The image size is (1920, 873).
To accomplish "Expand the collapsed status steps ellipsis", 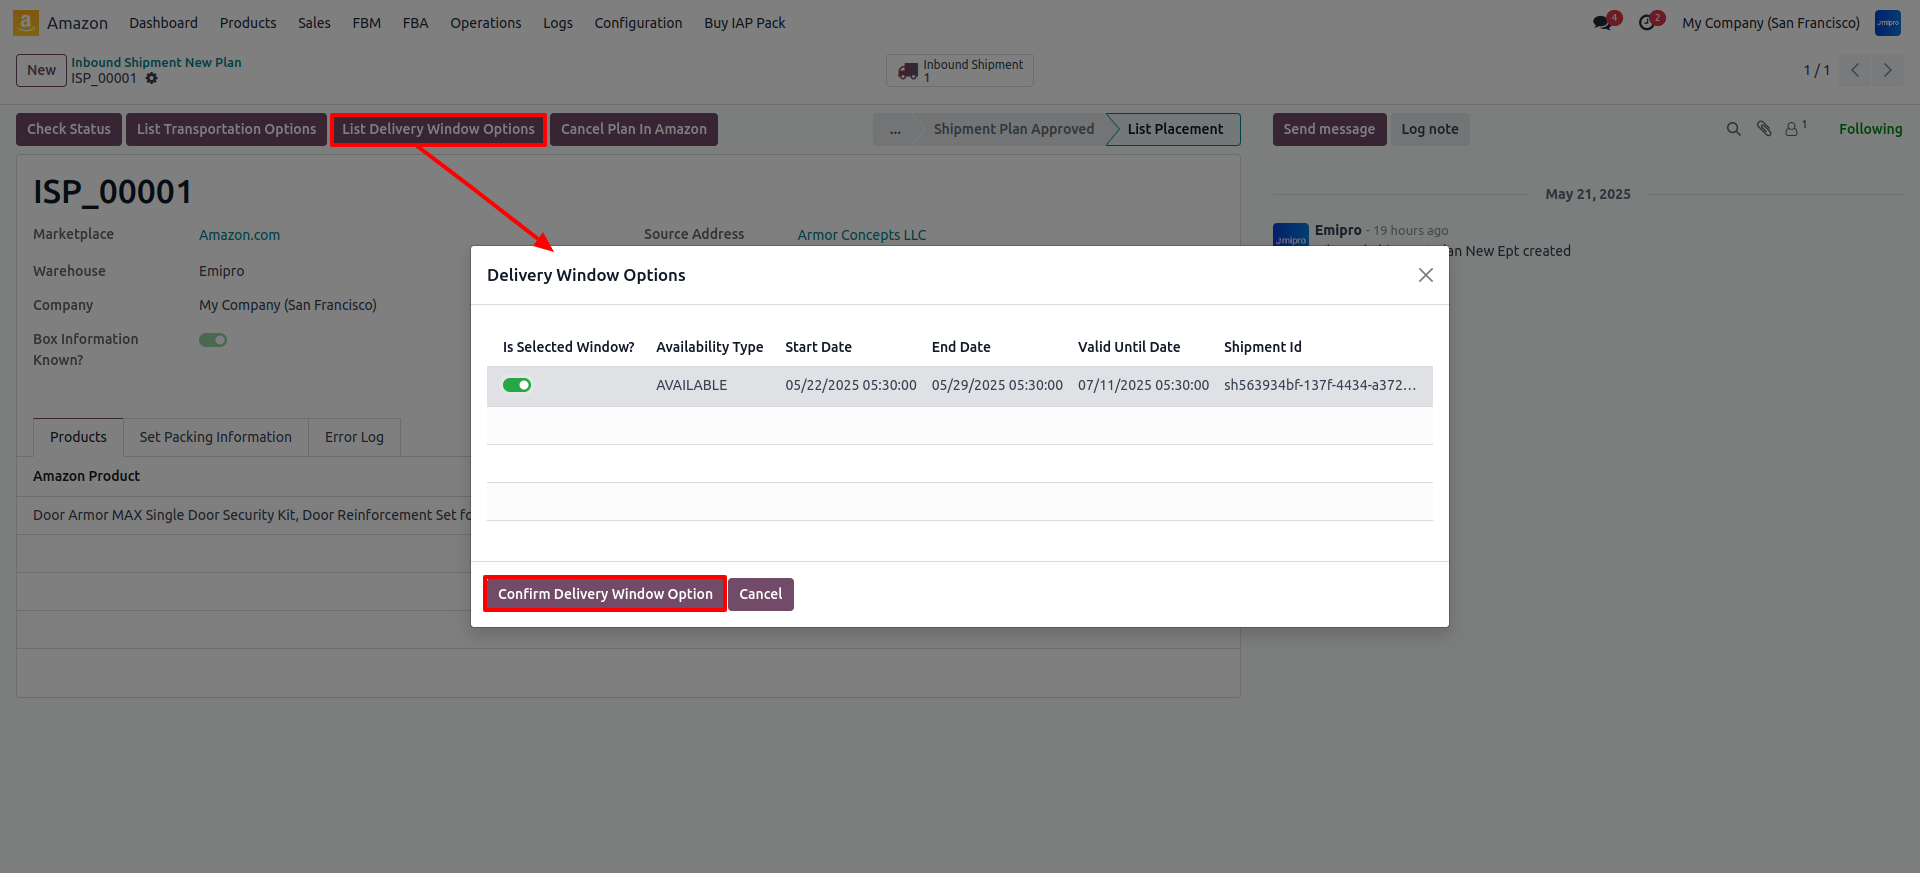I will 895,129.
